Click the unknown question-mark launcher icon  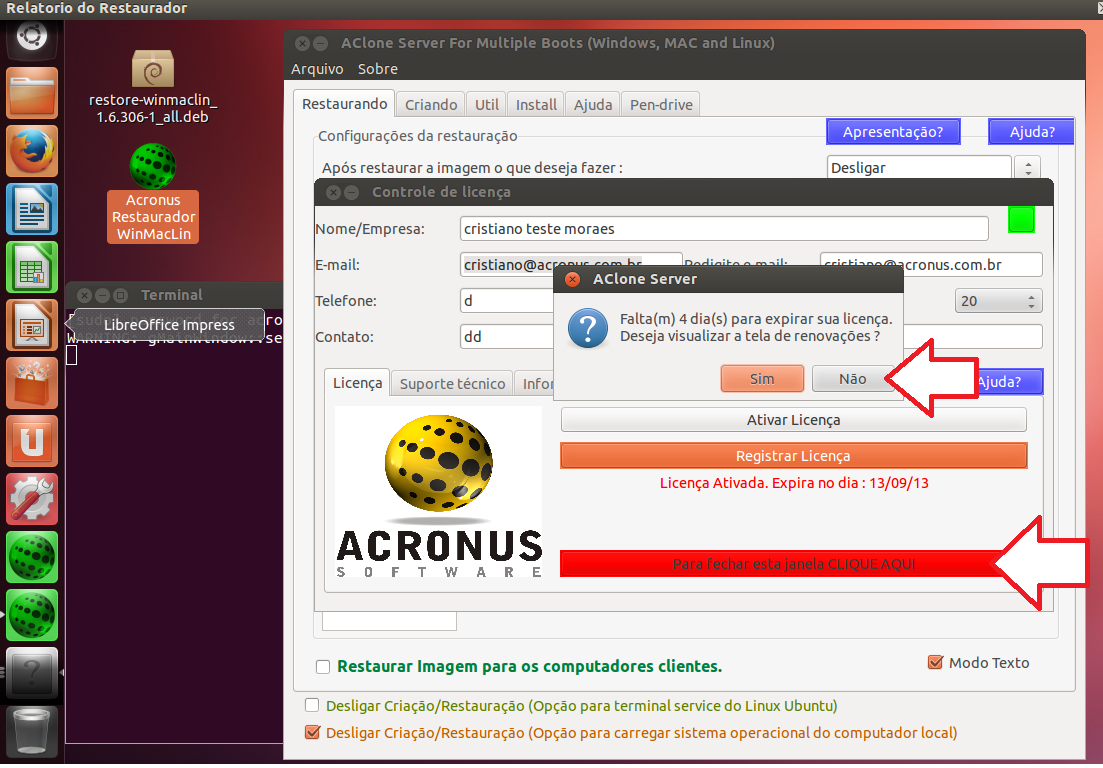pyautogui.click(x=32, y=672)
